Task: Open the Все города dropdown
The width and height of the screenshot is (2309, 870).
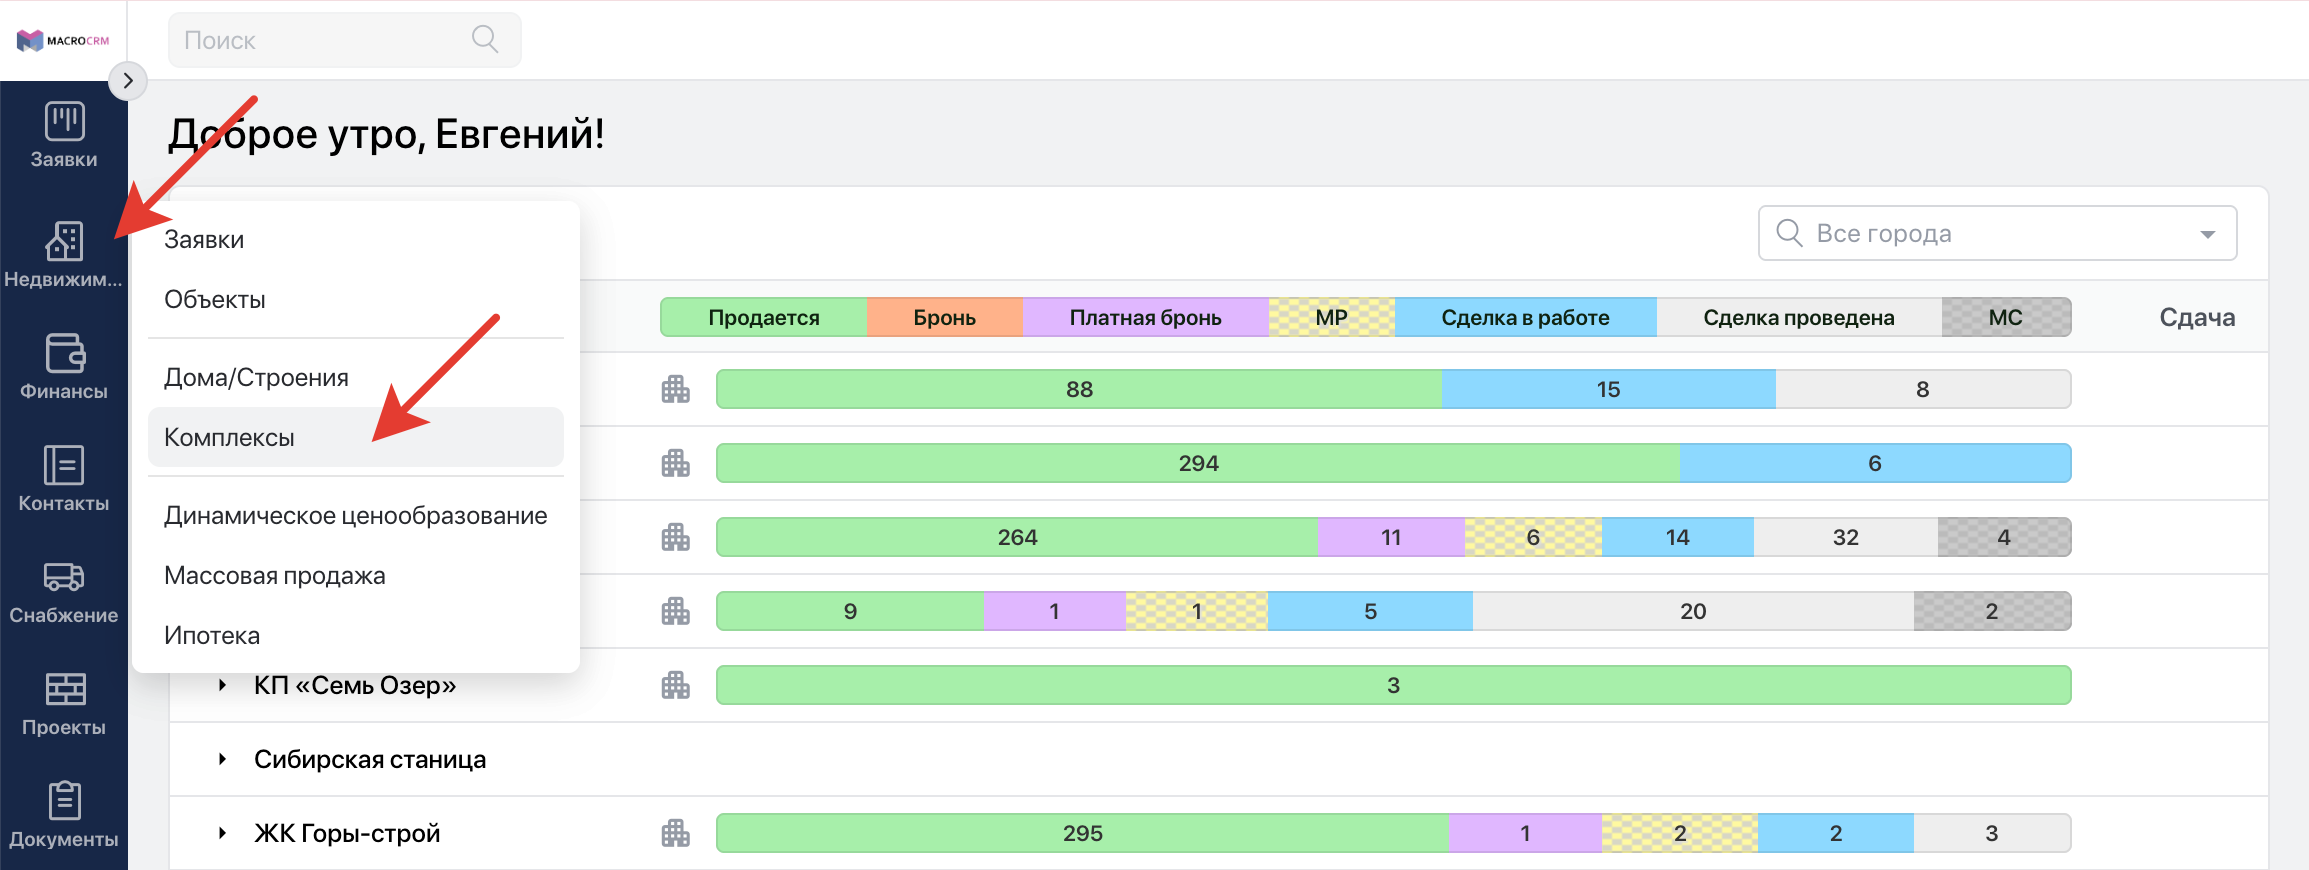Action: click(x=1997, y=233)
